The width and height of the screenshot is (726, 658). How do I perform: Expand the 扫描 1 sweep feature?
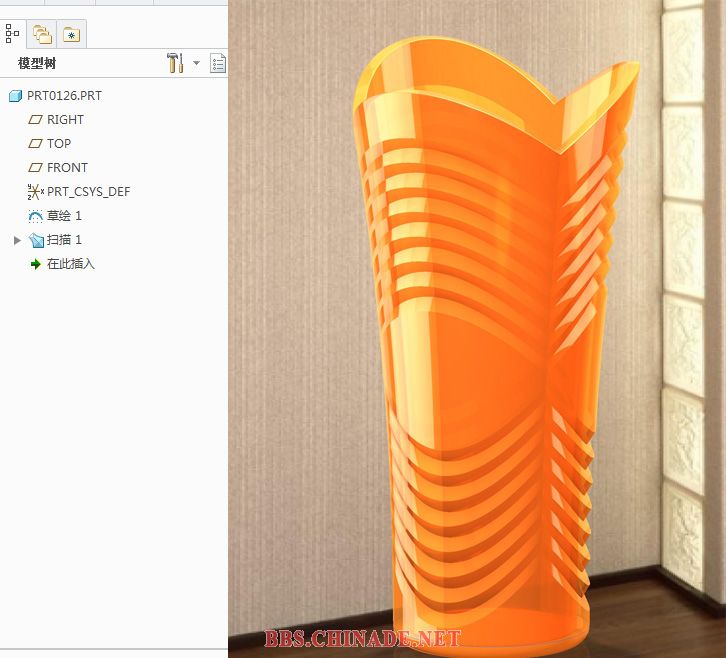[17, 240]
